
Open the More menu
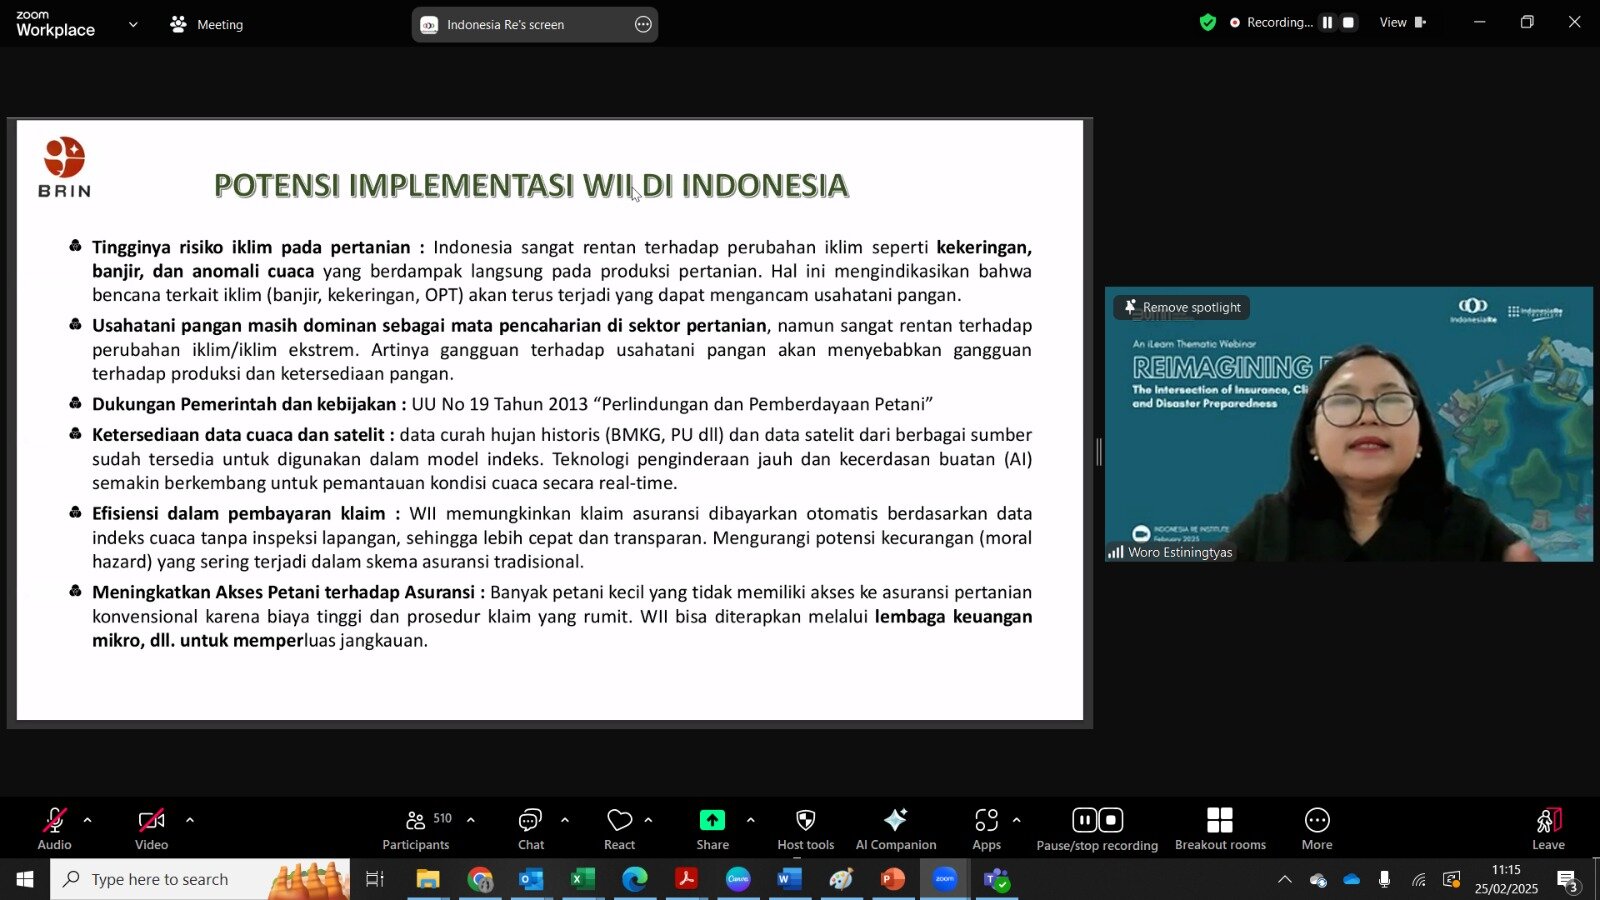tap(1317, 829)
